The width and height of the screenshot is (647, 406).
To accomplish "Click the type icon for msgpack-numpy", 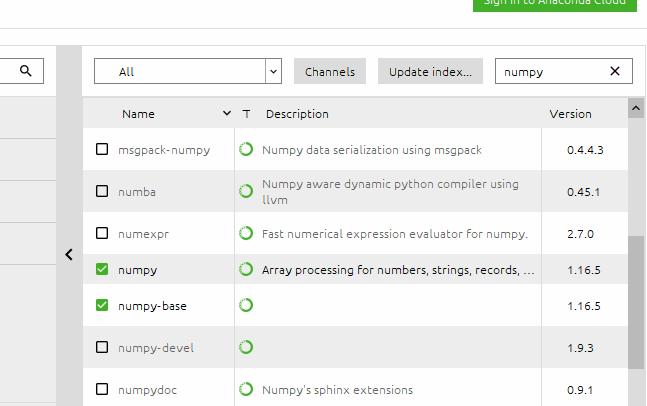I will click(246, 149).
